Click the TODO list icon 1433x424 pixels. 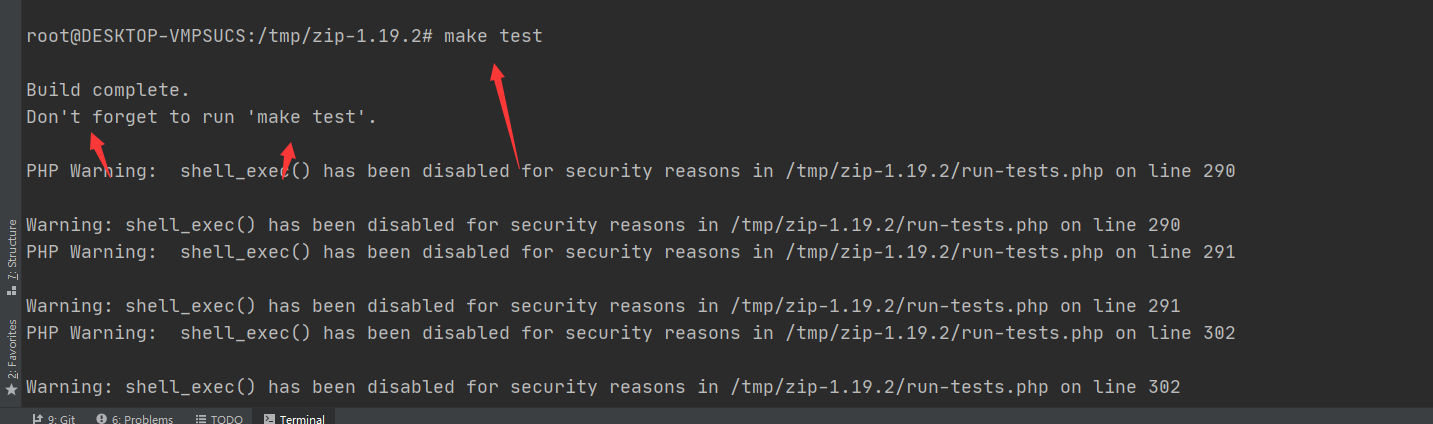tap(201, 419)
